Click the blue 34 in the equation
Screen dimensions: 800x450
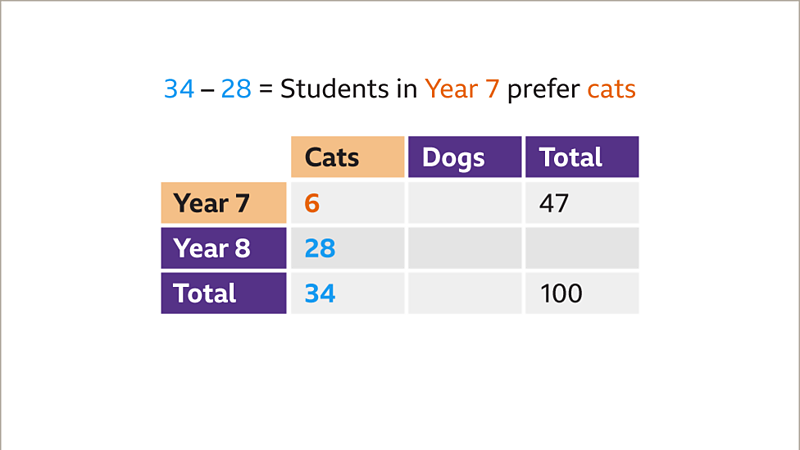click(x=179, y=89)
